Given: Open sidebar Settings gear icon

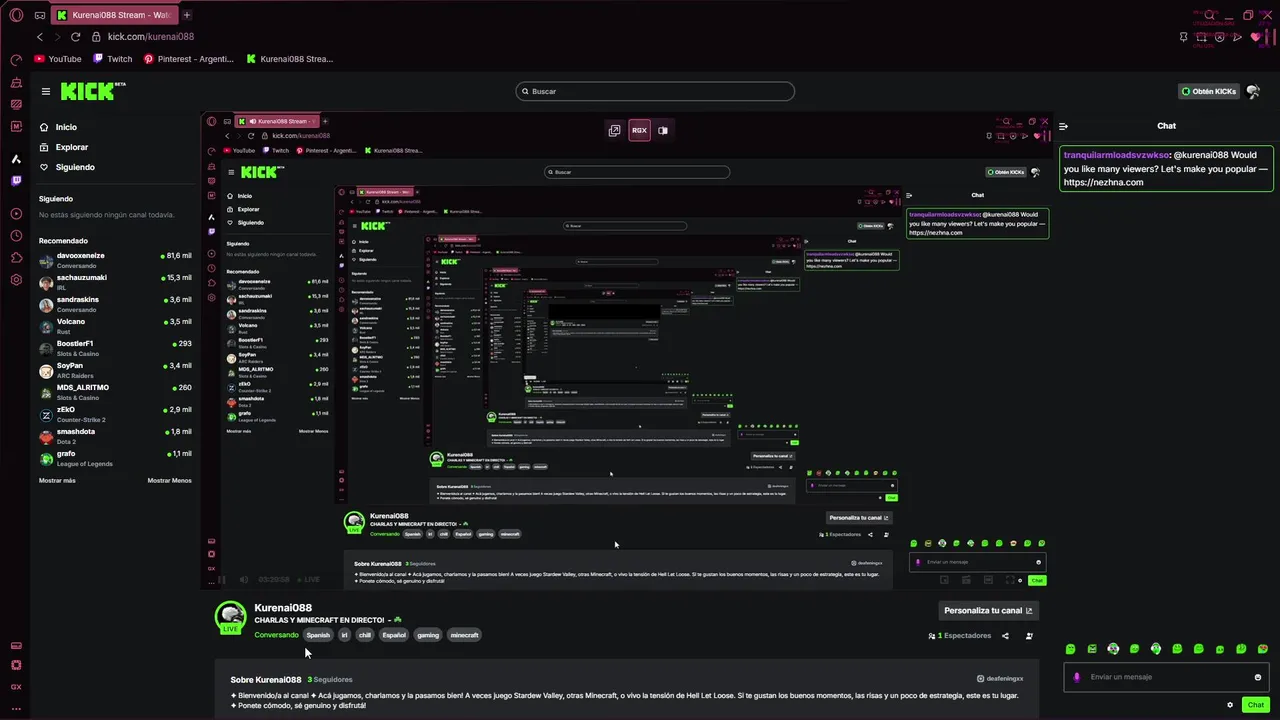Looking at the screenshot, I should pos(16,280).
